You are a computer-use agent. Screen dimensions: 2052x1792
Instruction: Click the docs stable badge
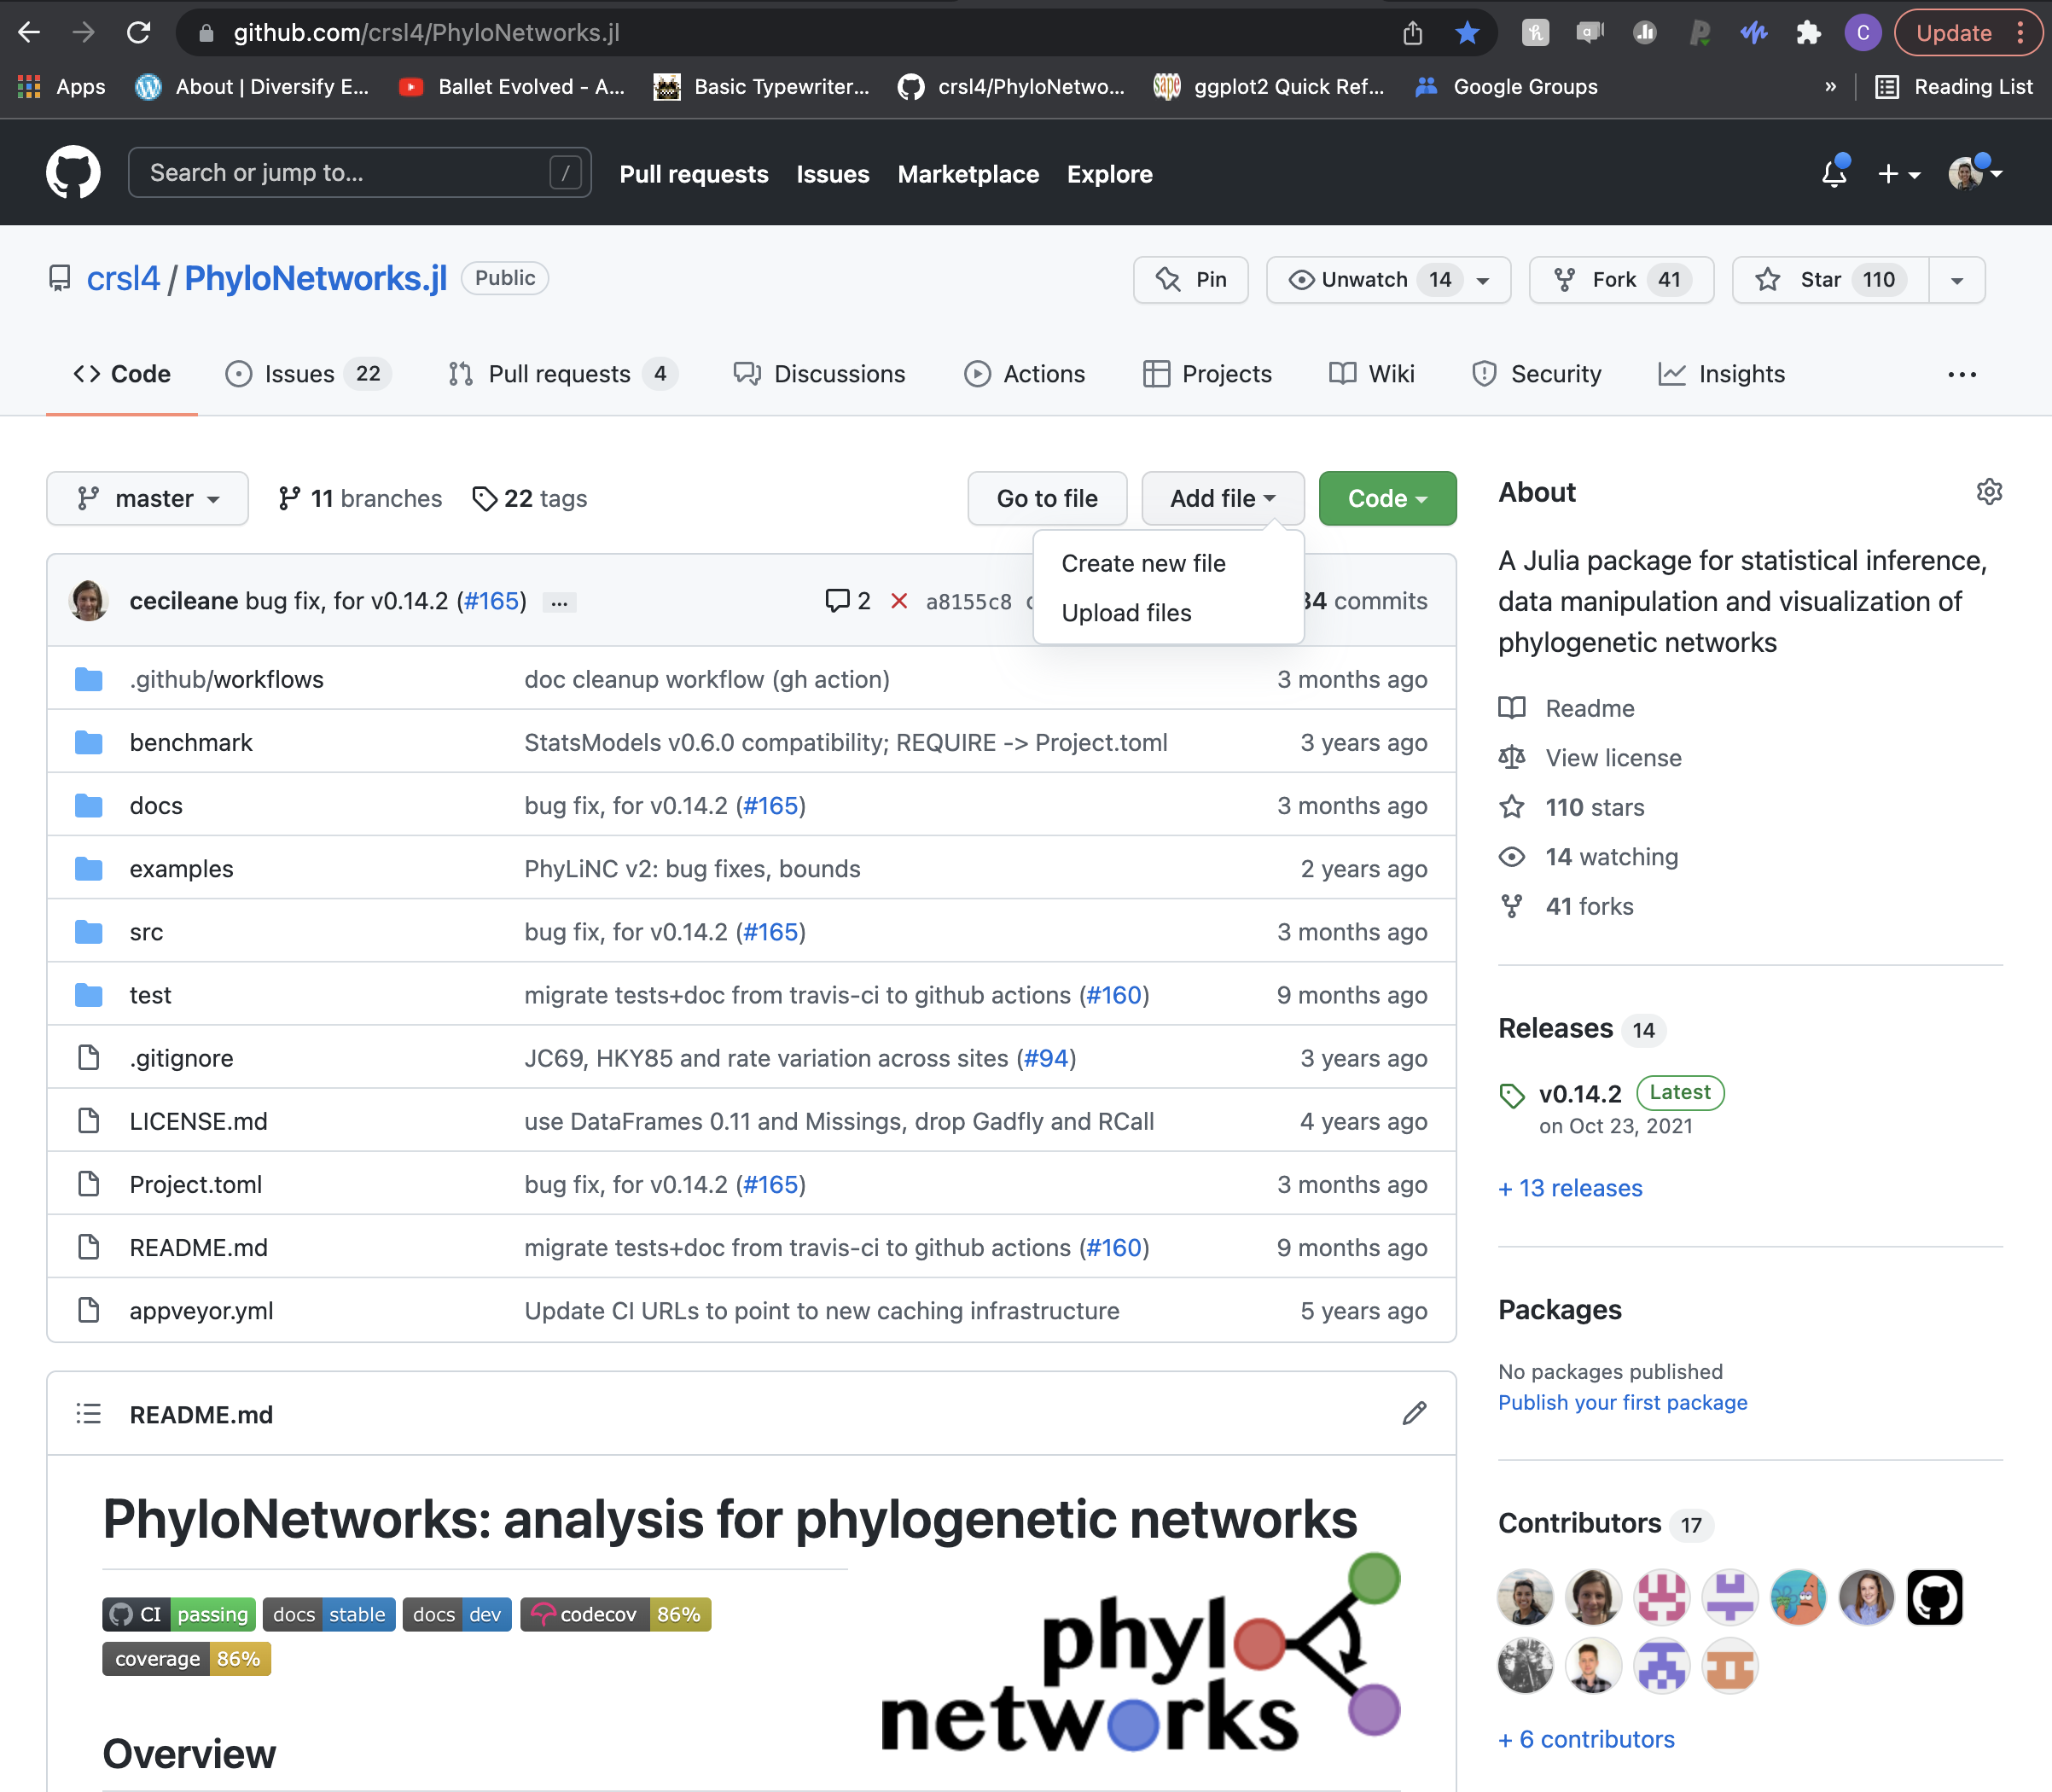(329, 1614)
